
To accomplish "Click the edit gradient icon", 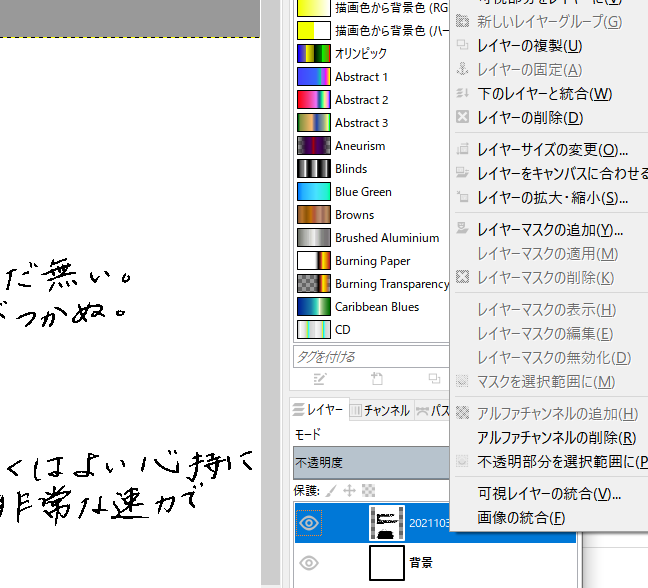I will pyautogui.click(x=320, y=379).
